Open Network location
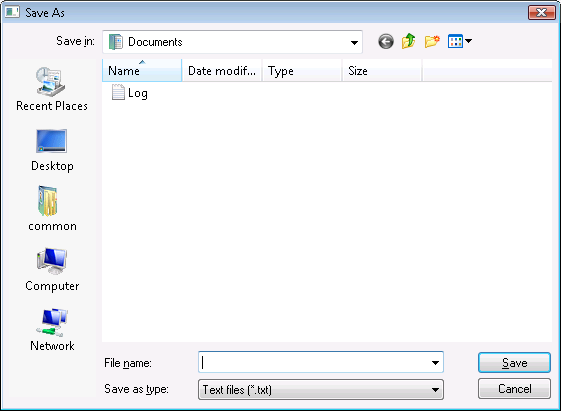The height and width of the screenshot is (411, 561). [52, 330]
